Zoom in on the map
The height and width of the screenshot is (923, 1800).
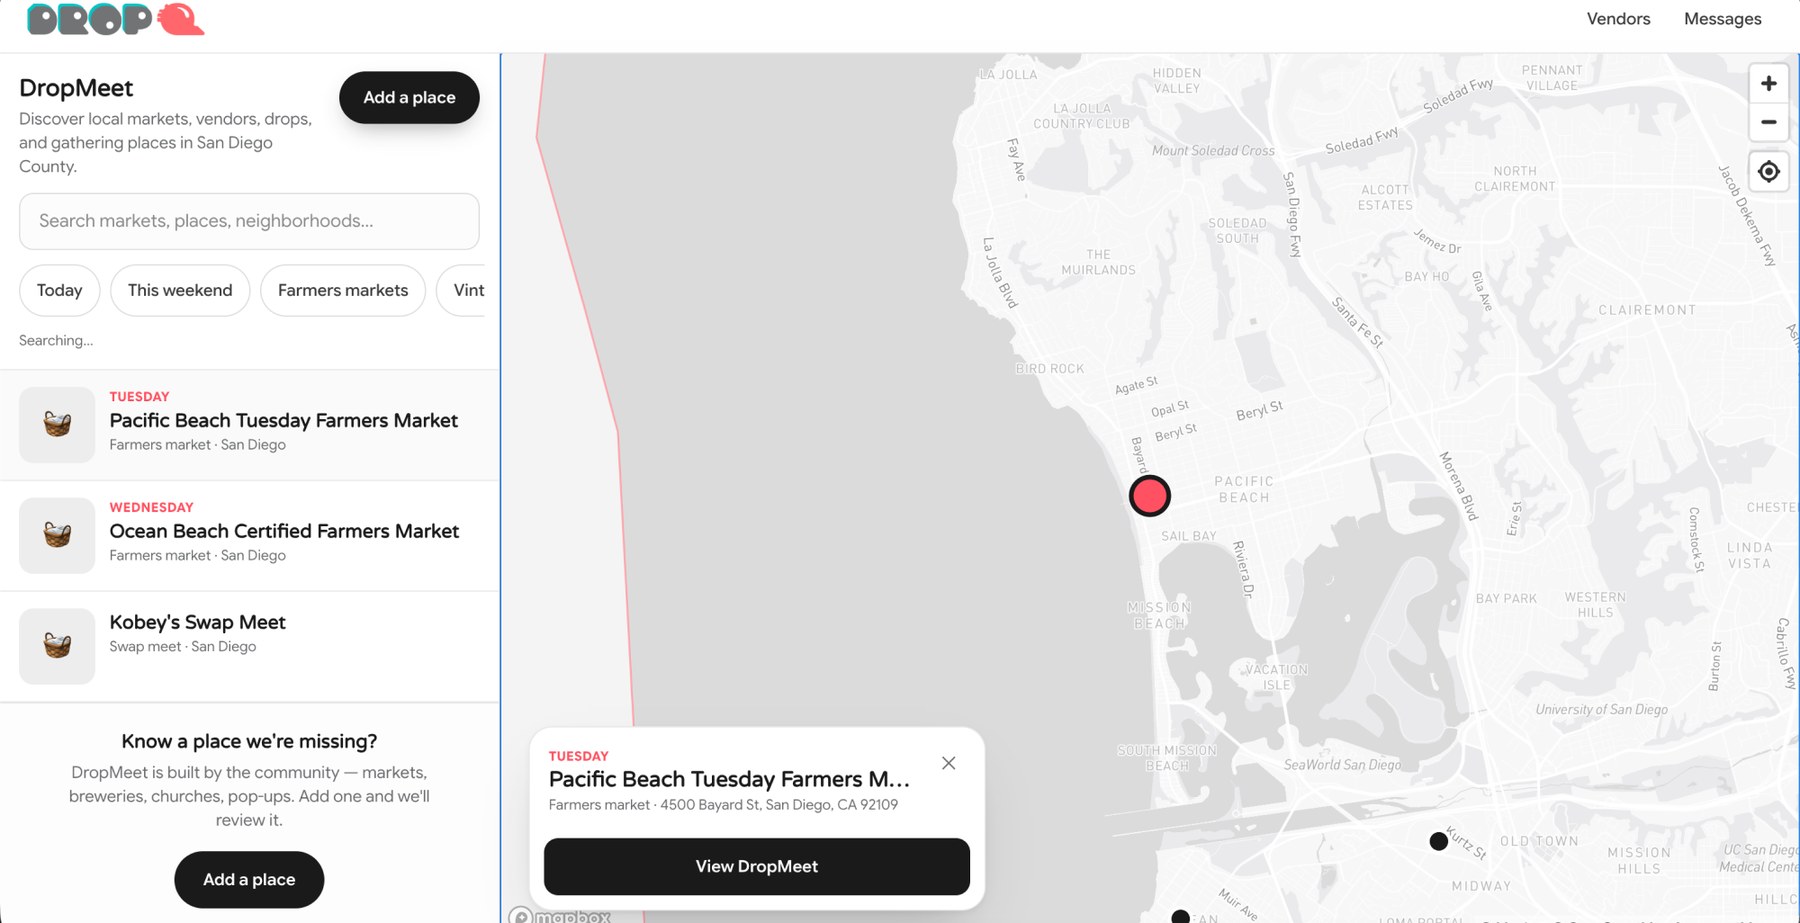(1768, 83)
